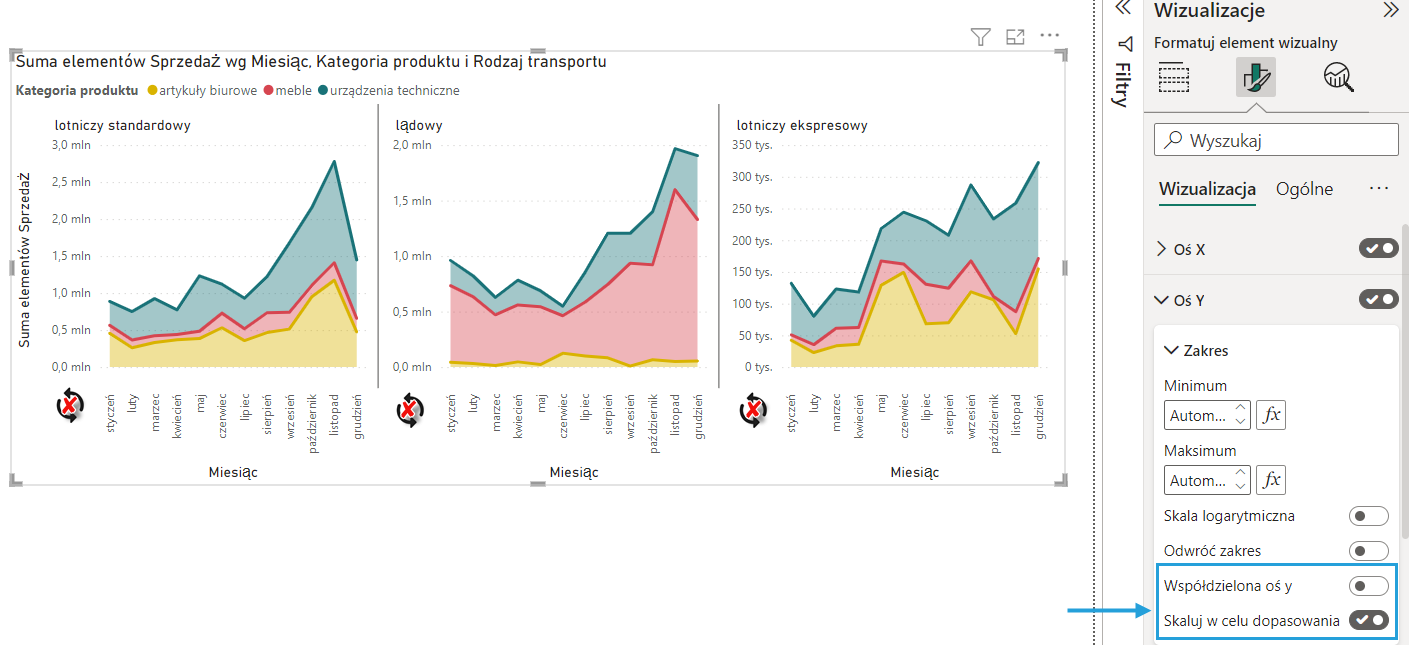Select the Wizualizacja tab
Screen dimensions: 1409x645
[x=1207, y=189]
